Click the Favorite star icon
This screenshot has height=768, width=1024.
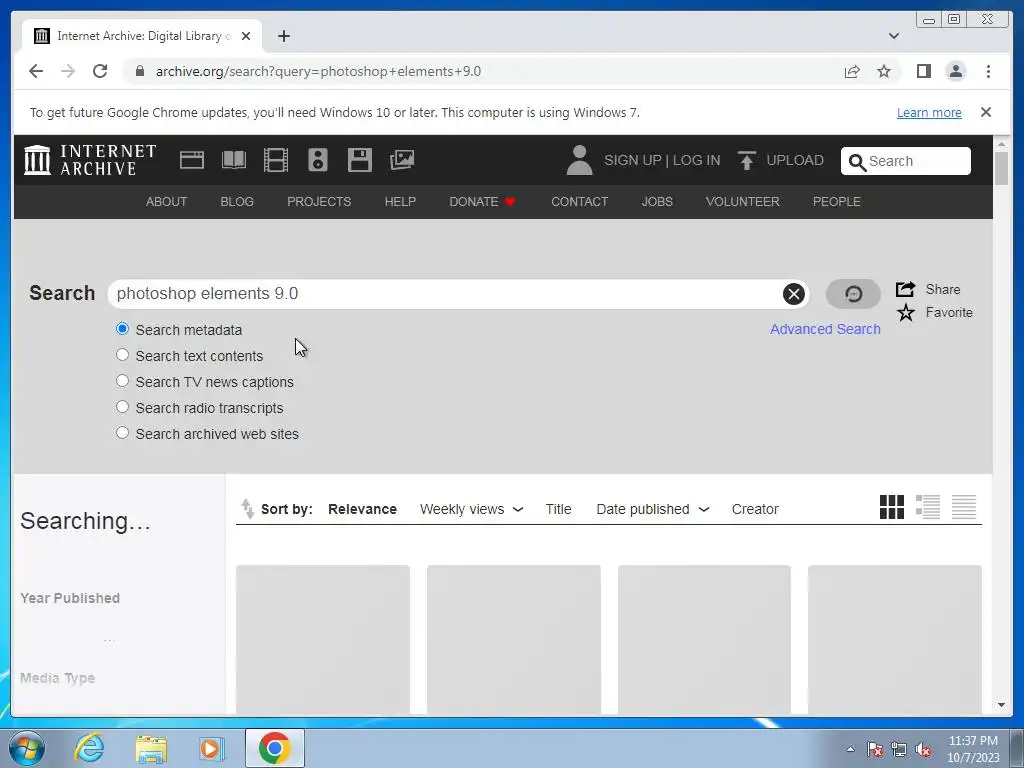(x=905, y=313)
